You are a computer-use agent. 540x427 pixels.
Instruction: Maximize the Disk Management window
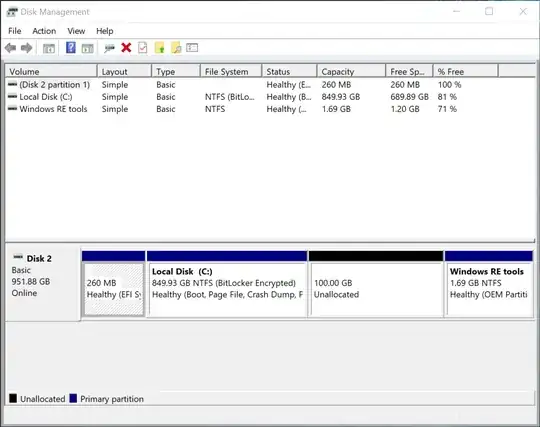point(489,11)
